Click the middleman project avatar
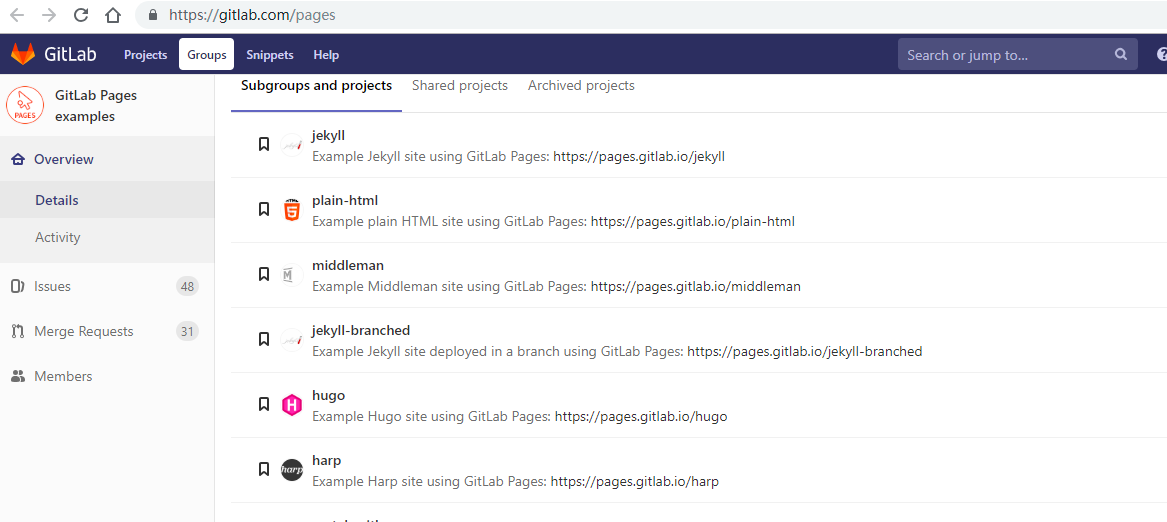Viewport: 1167px width, 522px height. [292, 275]
